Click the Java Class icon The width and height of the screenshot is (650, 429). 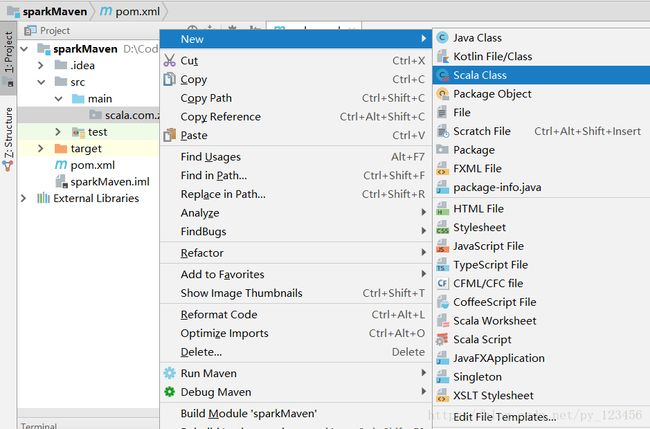[x=443, y=38]
